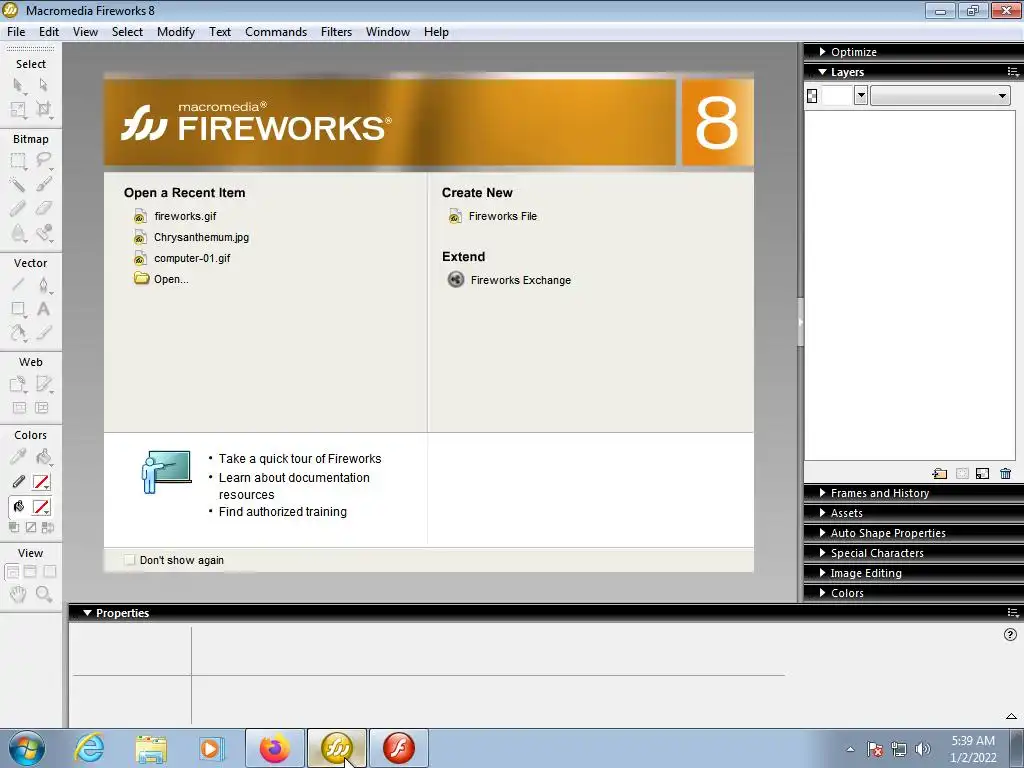The image size is (1024, 768).
Task: Choose the Crop tool
Action: point(43,109)
